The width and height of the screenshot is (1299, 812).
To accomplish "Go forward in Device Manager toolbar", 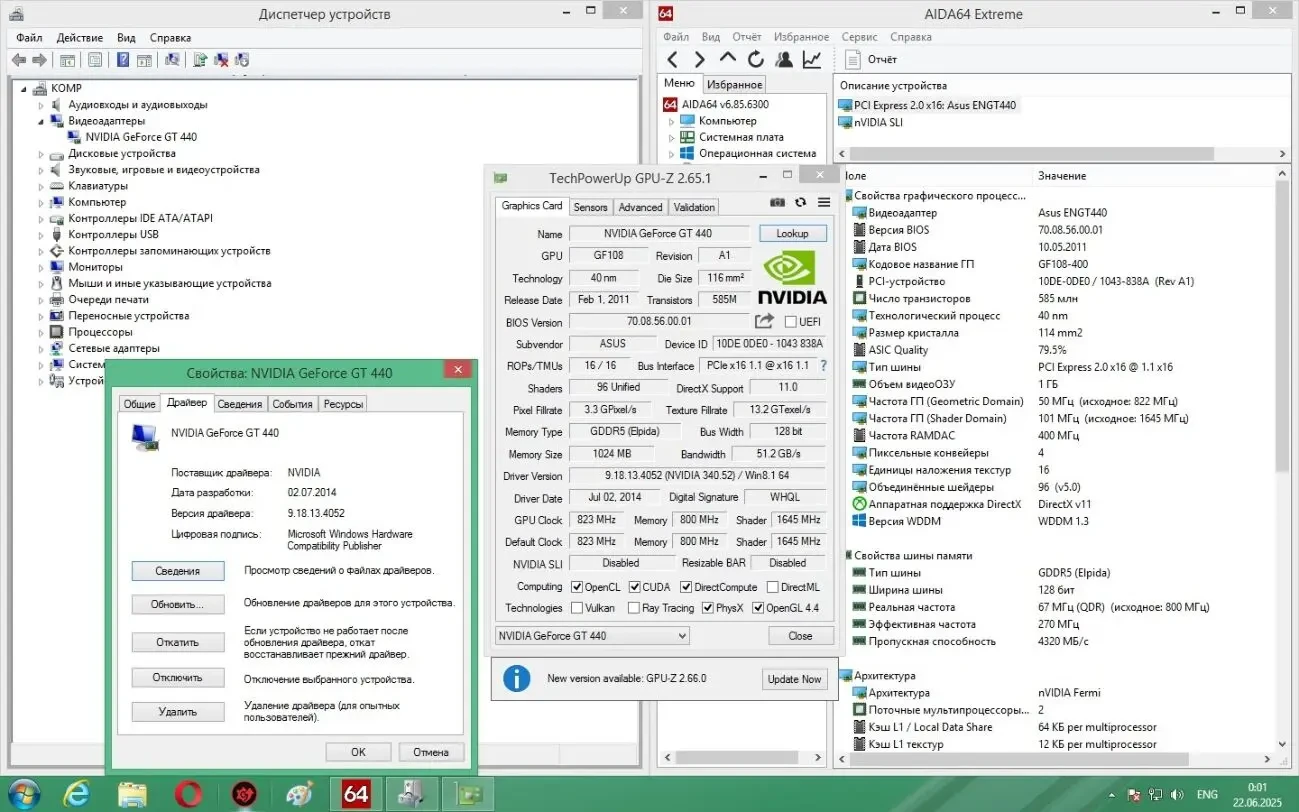I will [x=39, y=60].
